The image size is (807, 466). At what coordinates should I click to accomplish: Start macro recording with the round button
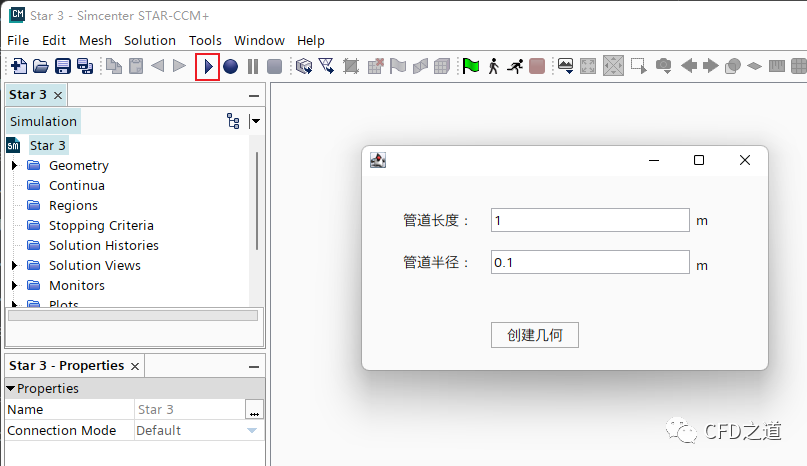(231, 66)
